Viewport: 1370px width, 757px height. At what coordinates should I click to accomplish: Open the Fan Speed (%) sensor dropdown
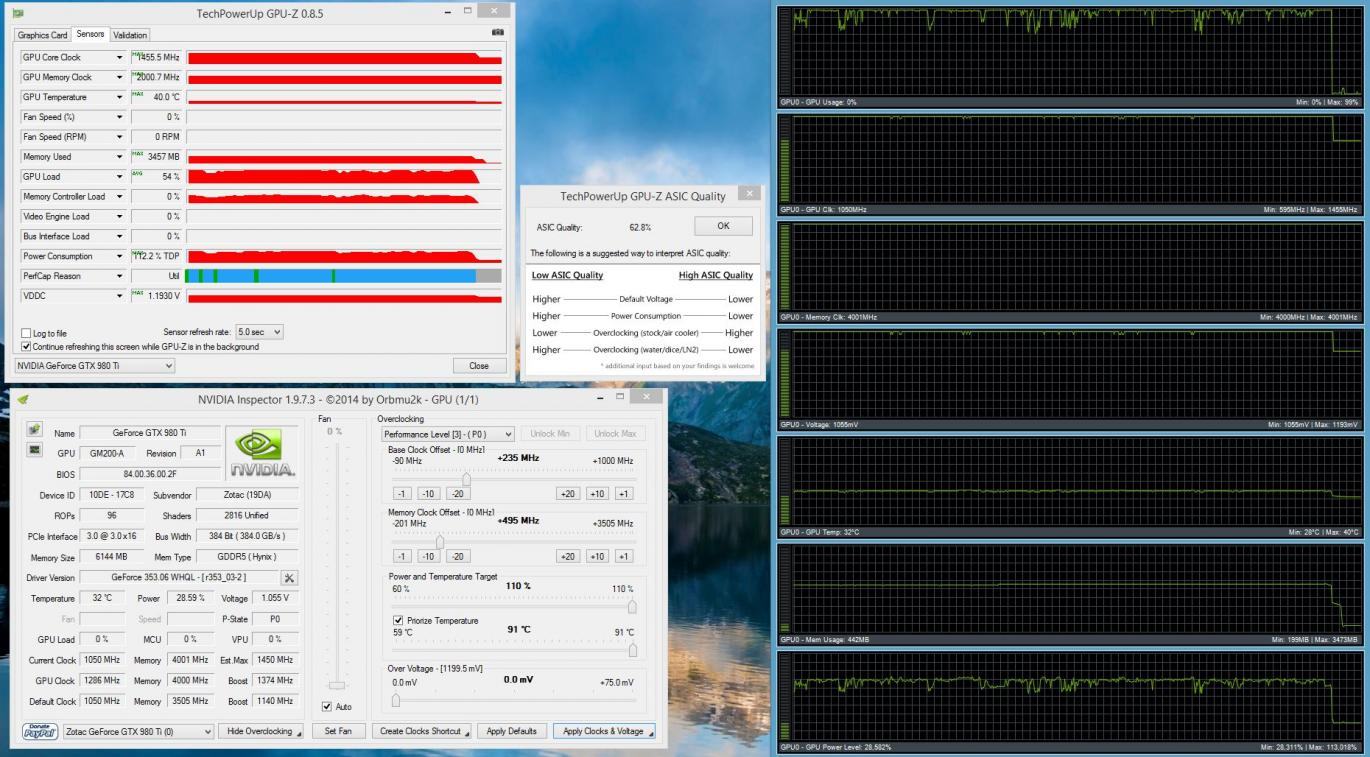[120, 117]
